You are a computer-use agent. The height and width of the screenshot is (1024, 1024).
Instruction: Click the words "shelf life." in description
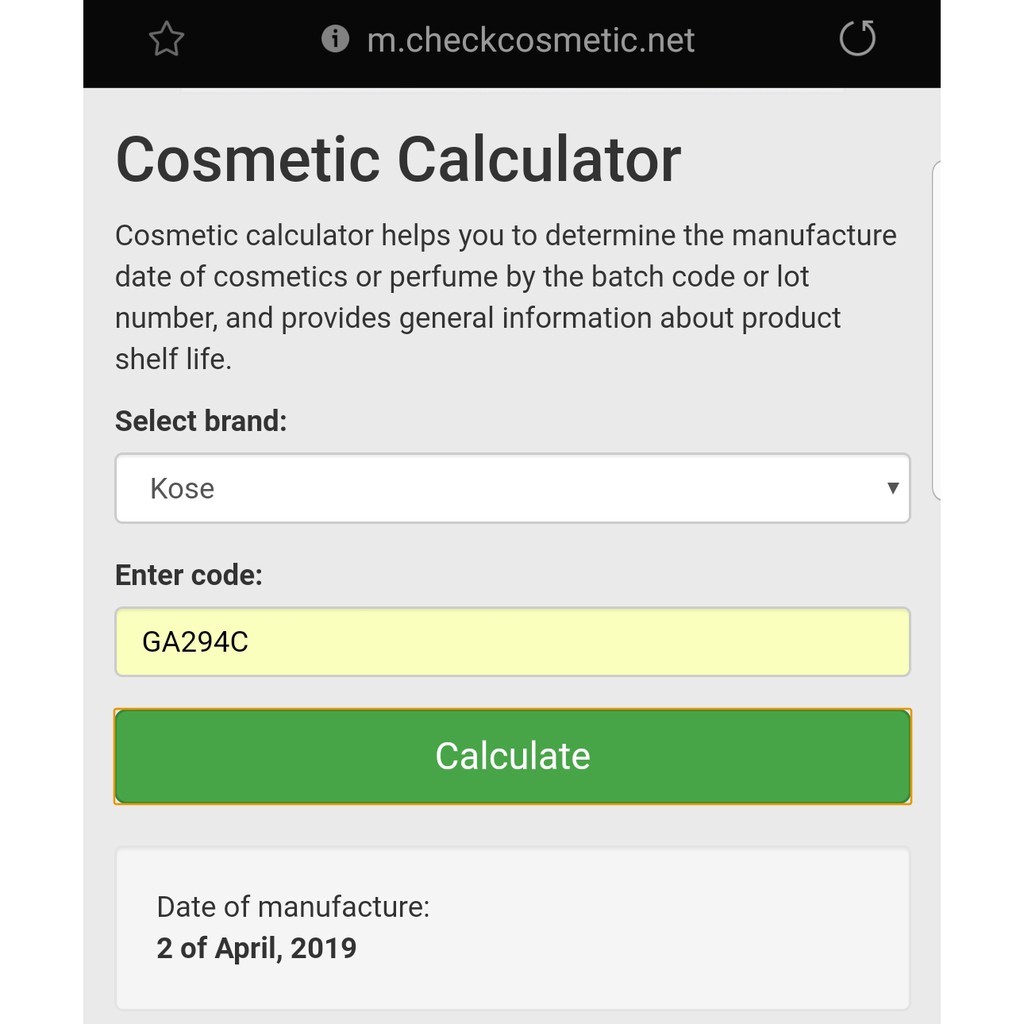(173, 359)
